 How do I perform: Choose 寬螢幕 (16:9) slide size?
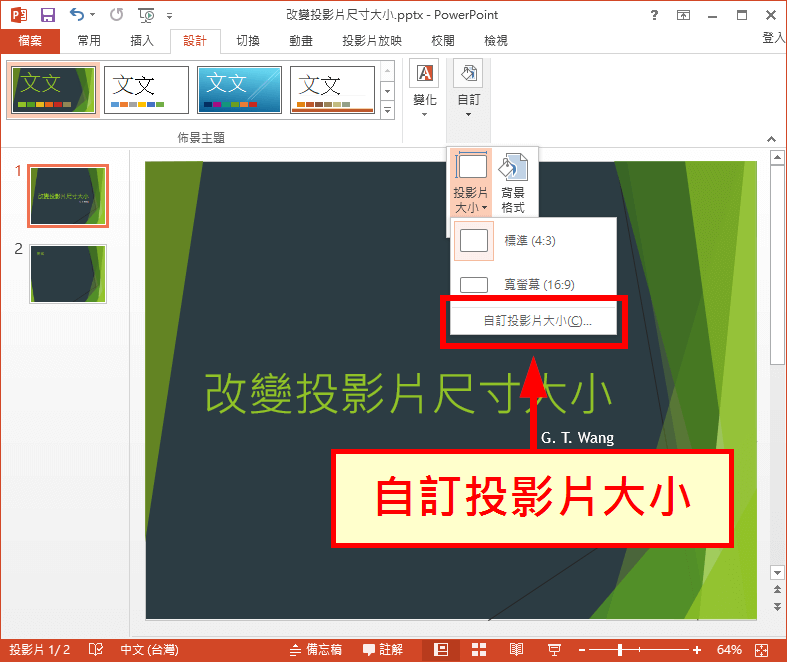534,285
